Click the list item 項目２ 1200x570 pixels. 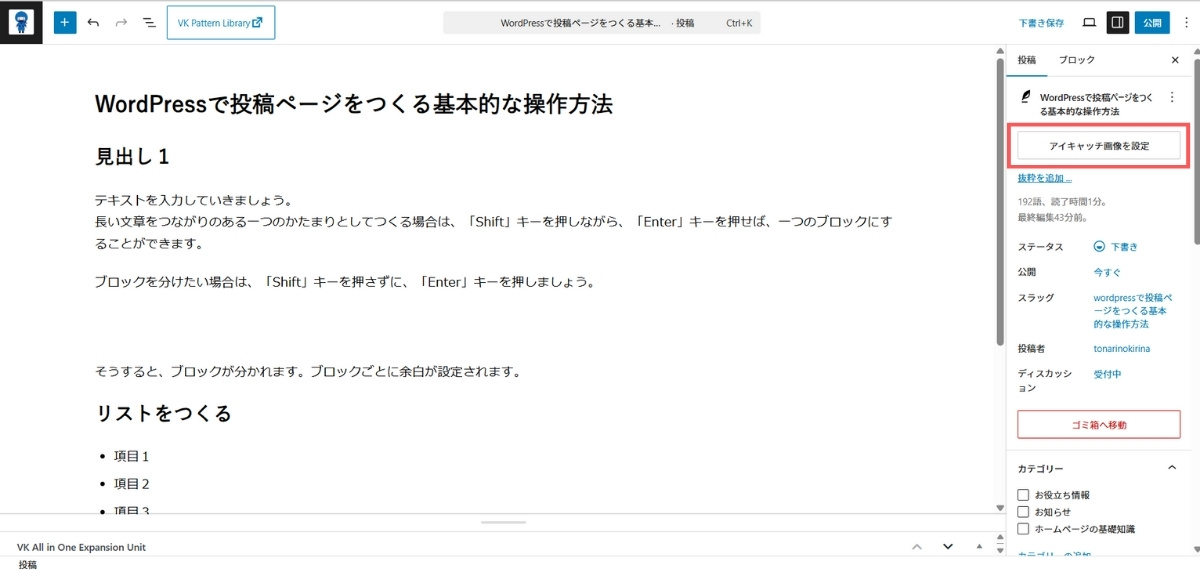[131, 484]
